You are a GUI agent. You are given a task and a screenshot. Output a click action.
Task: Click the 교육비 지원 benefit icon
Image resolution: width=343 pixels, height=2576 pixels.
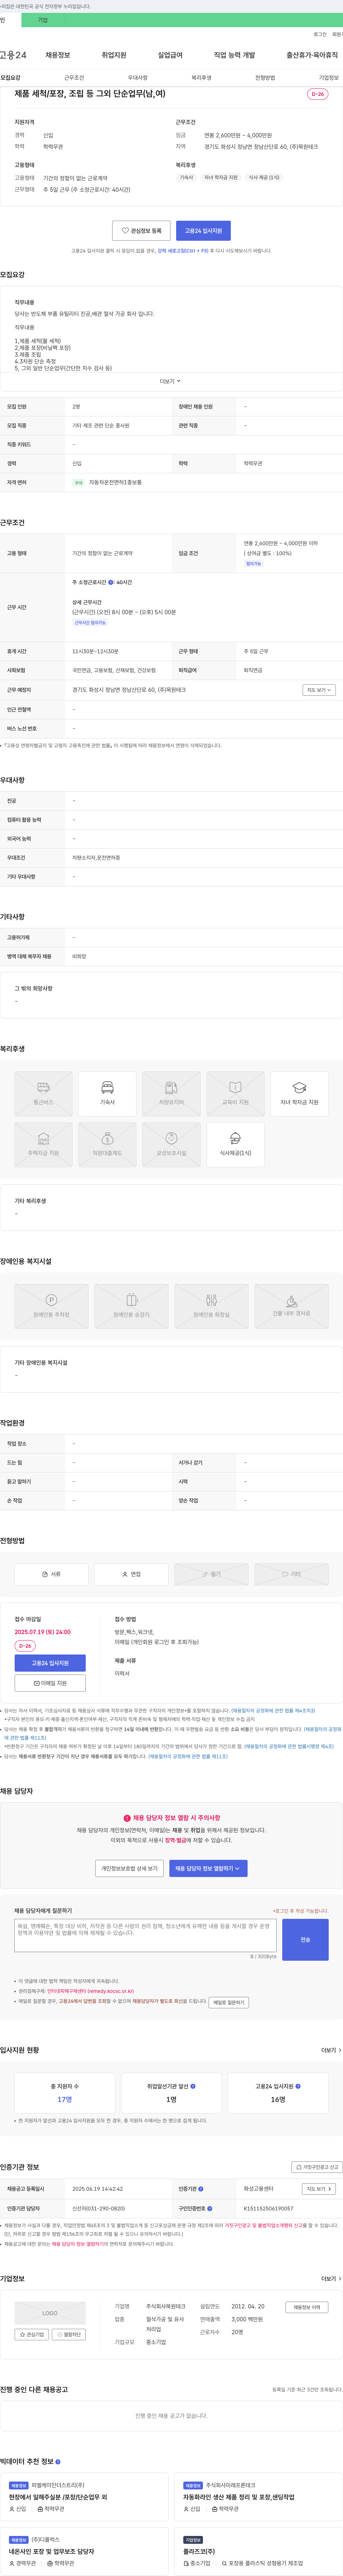click(235, 1094)
